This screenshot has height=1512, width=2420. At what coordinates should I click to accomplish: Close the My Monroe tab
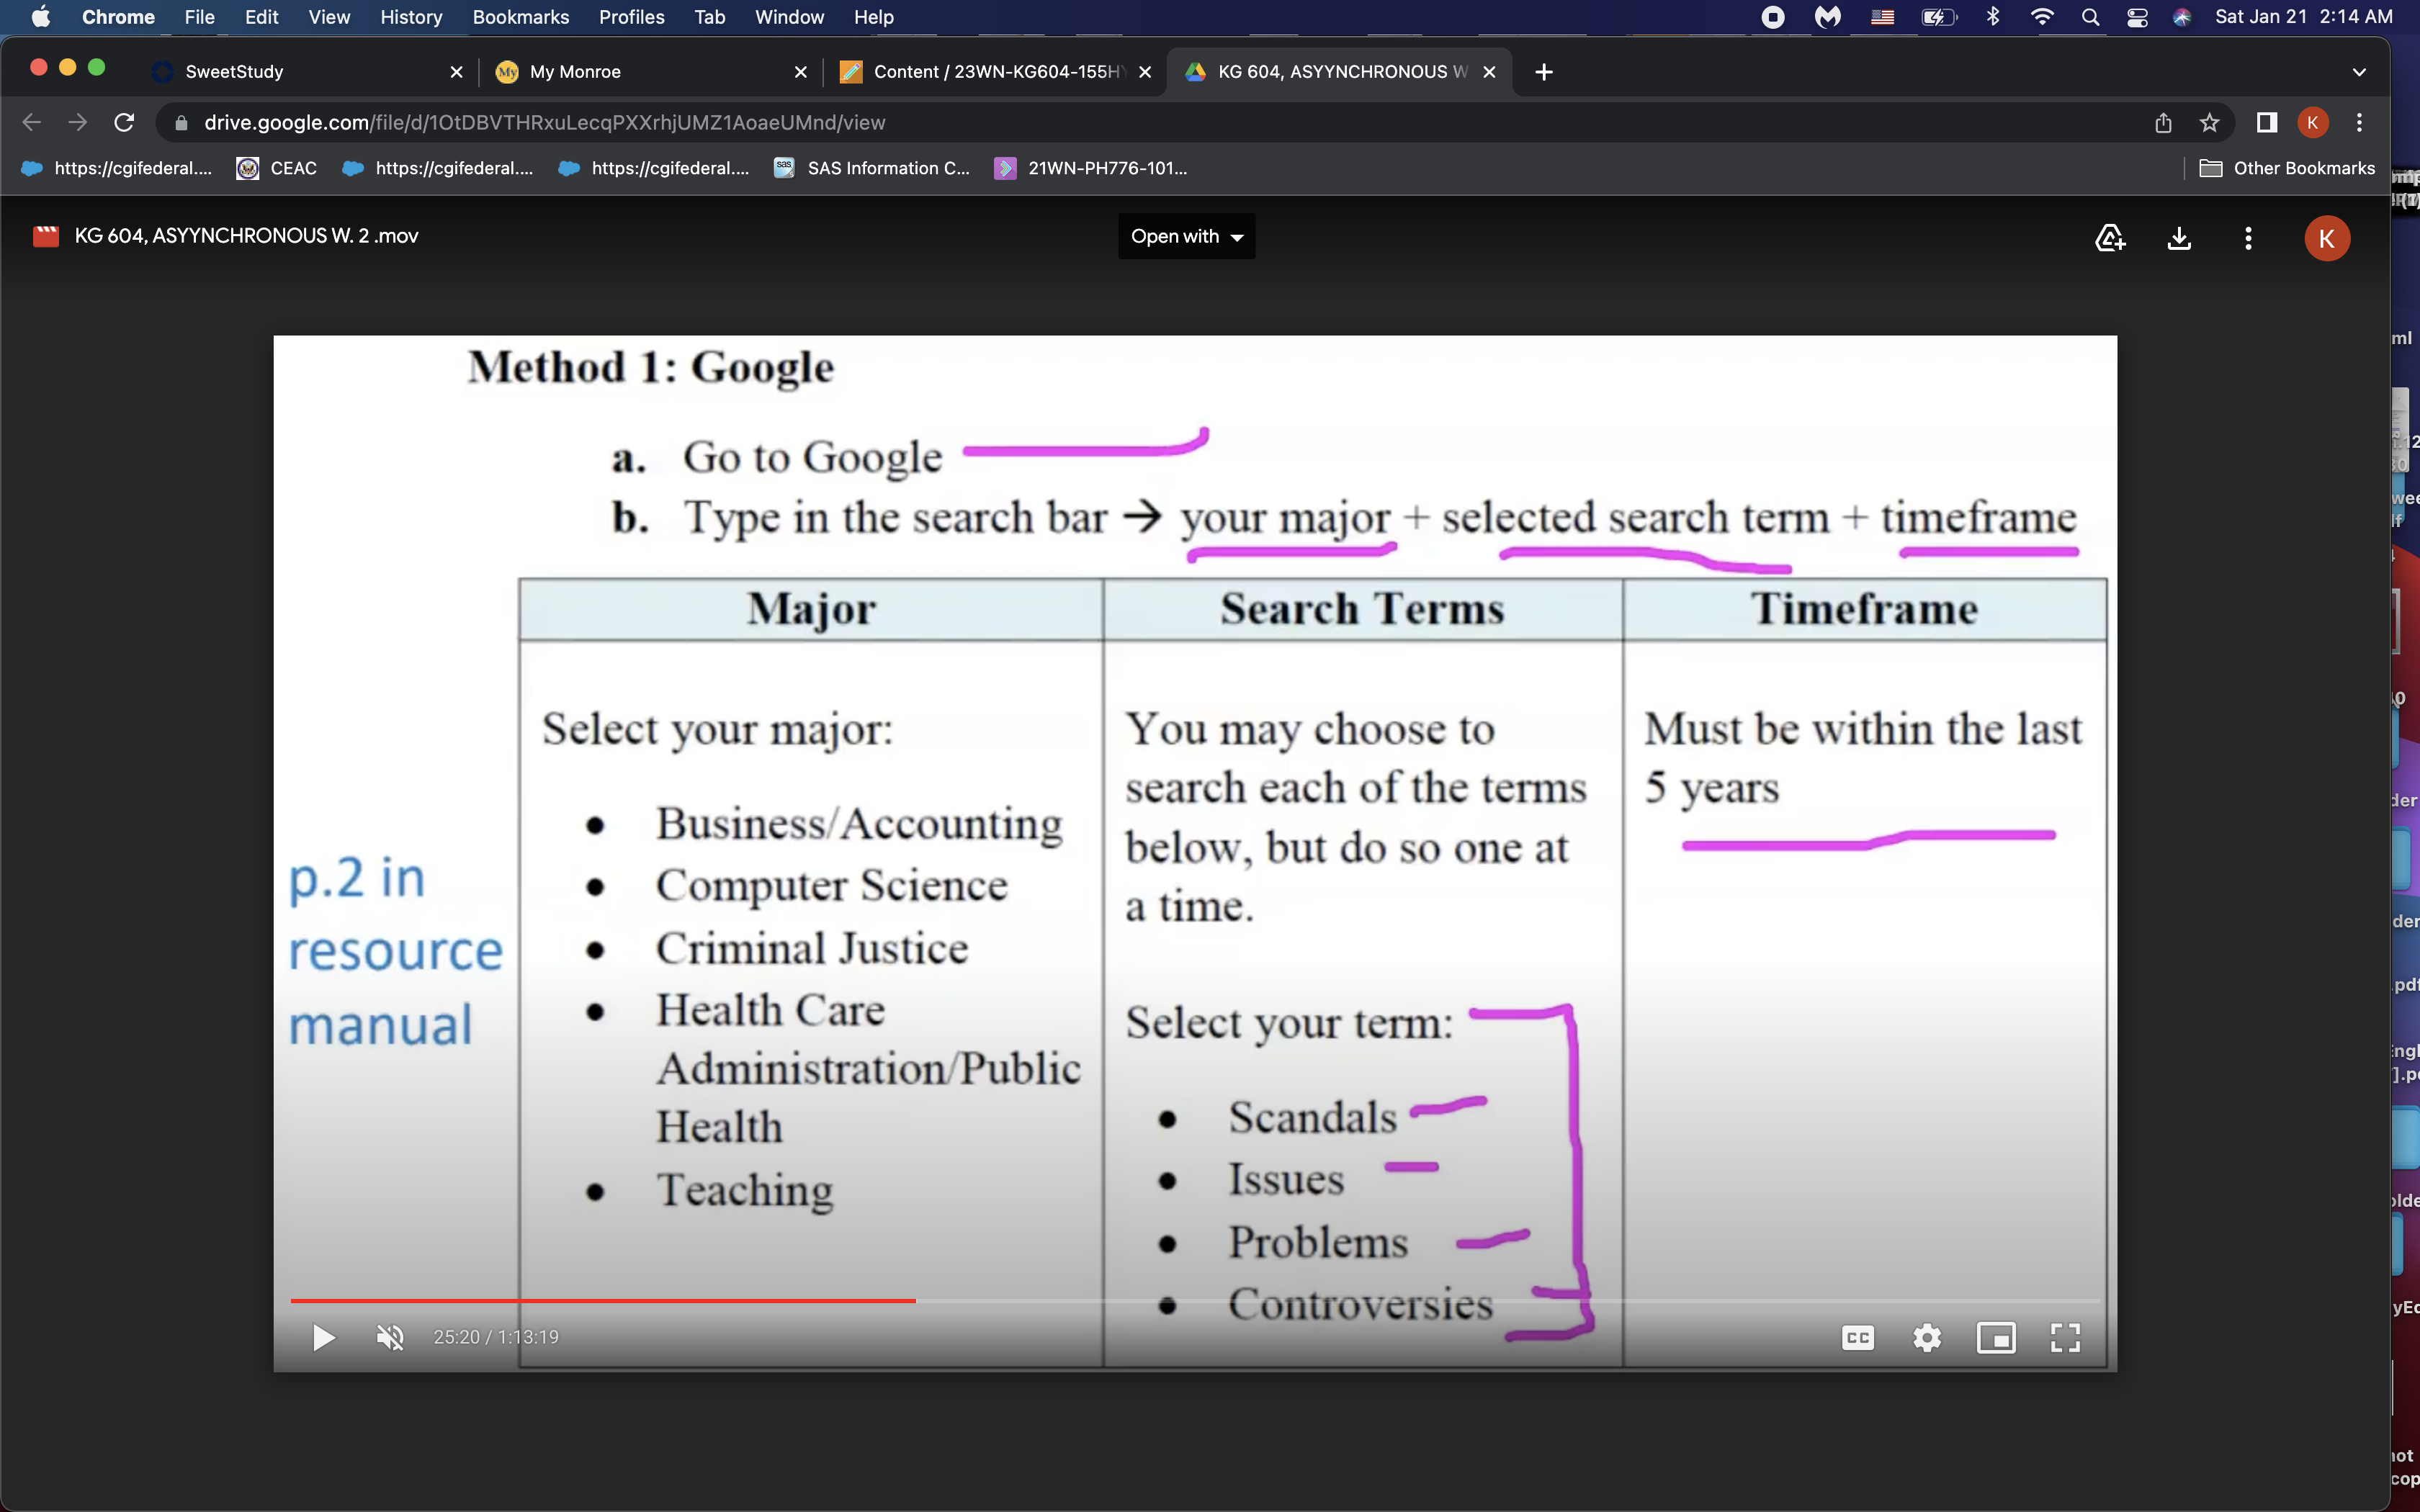pos(800,72)
